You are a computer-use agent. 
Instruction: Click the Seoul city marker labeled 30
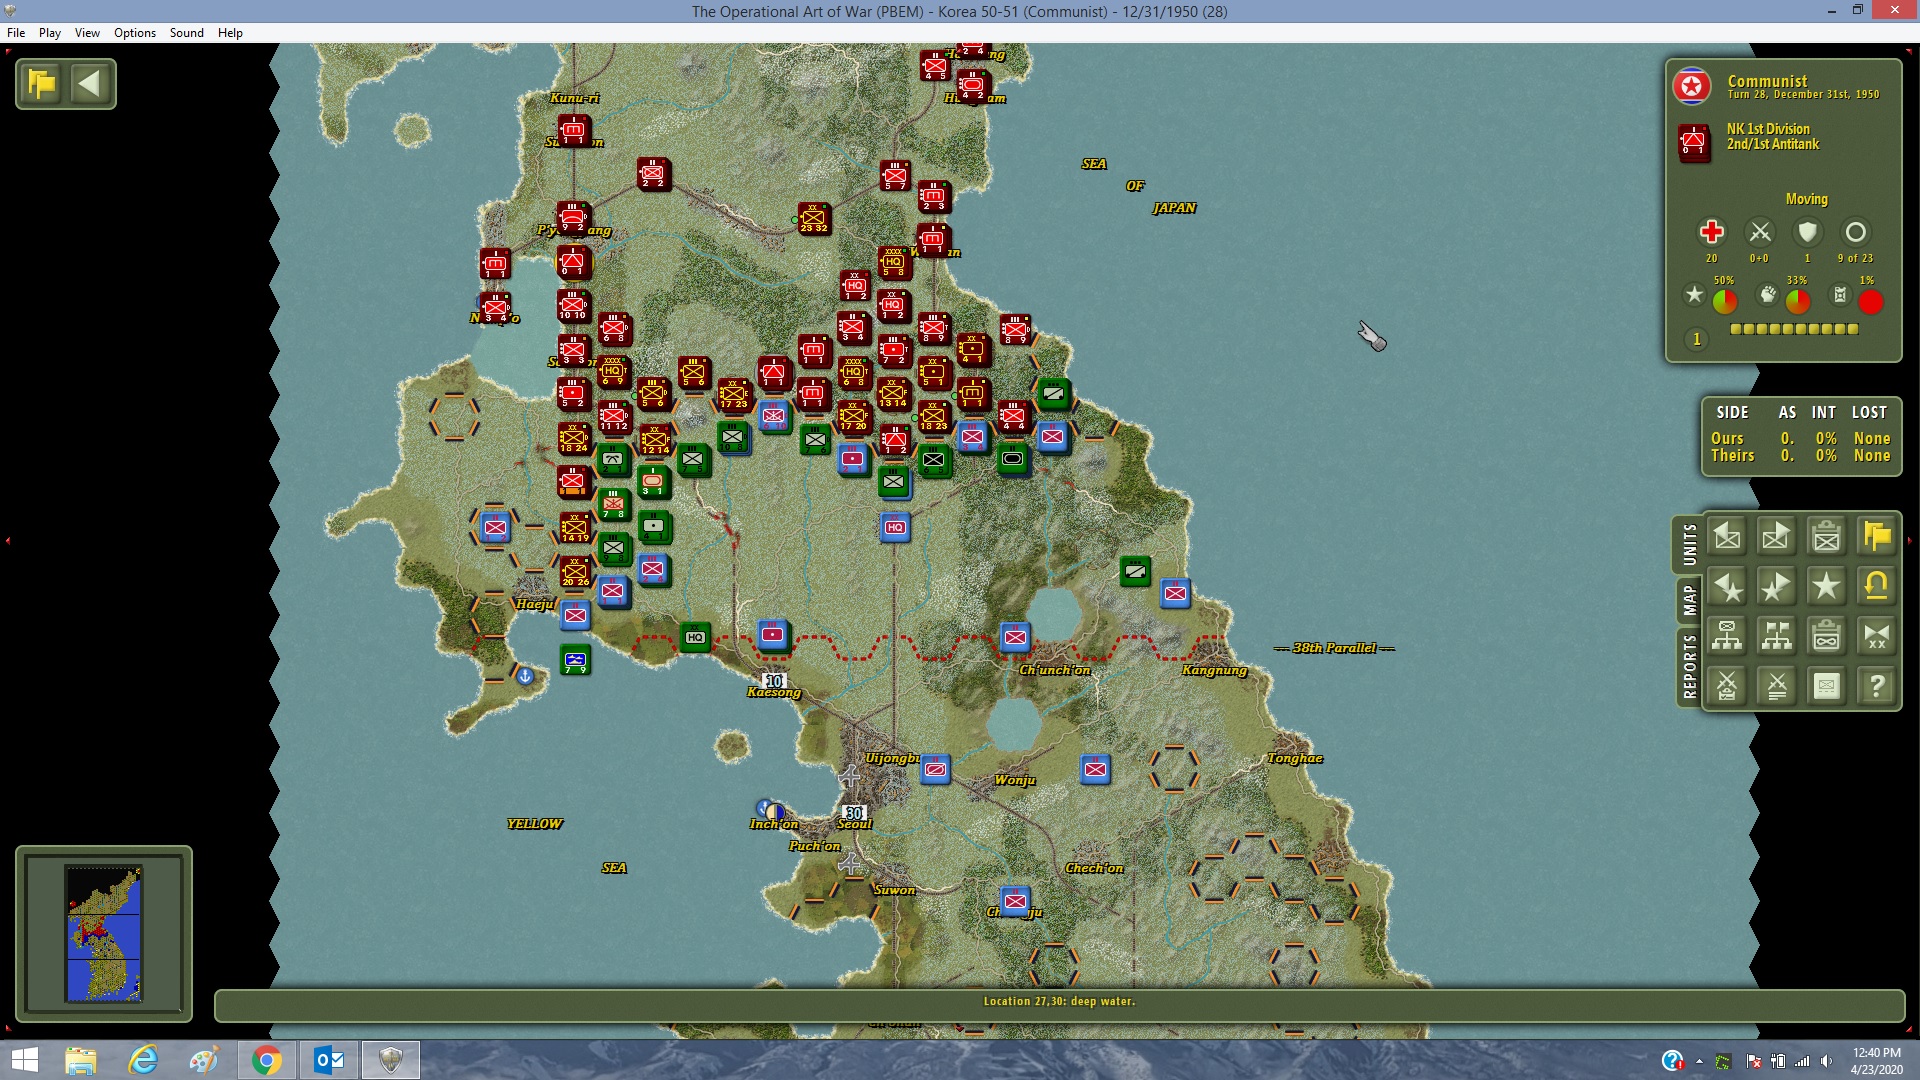click(x=853, y=813)
